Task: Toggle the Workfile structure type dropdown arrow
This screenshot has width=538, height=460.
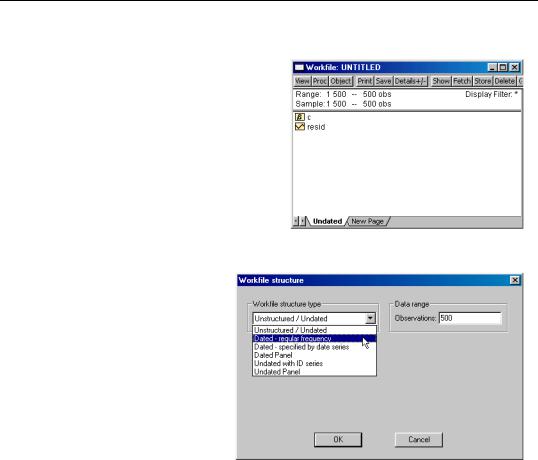Action: 370,318
